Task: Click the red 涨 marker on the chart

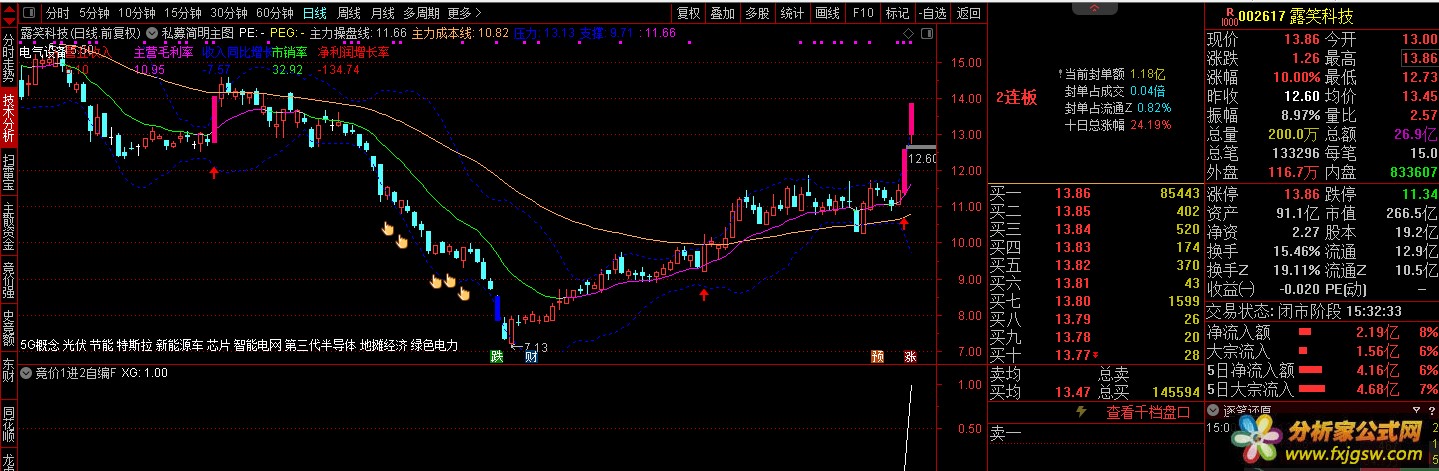Action: click(x=911, y=357)
